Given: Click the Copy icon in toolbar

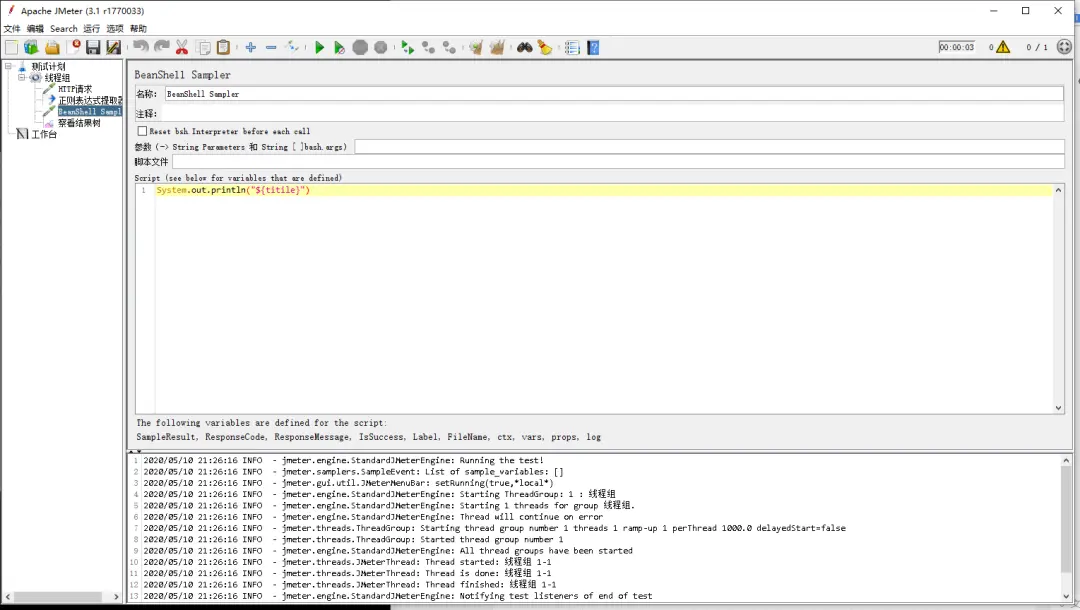Looking at the screenshot, I should tap(203, 48).
